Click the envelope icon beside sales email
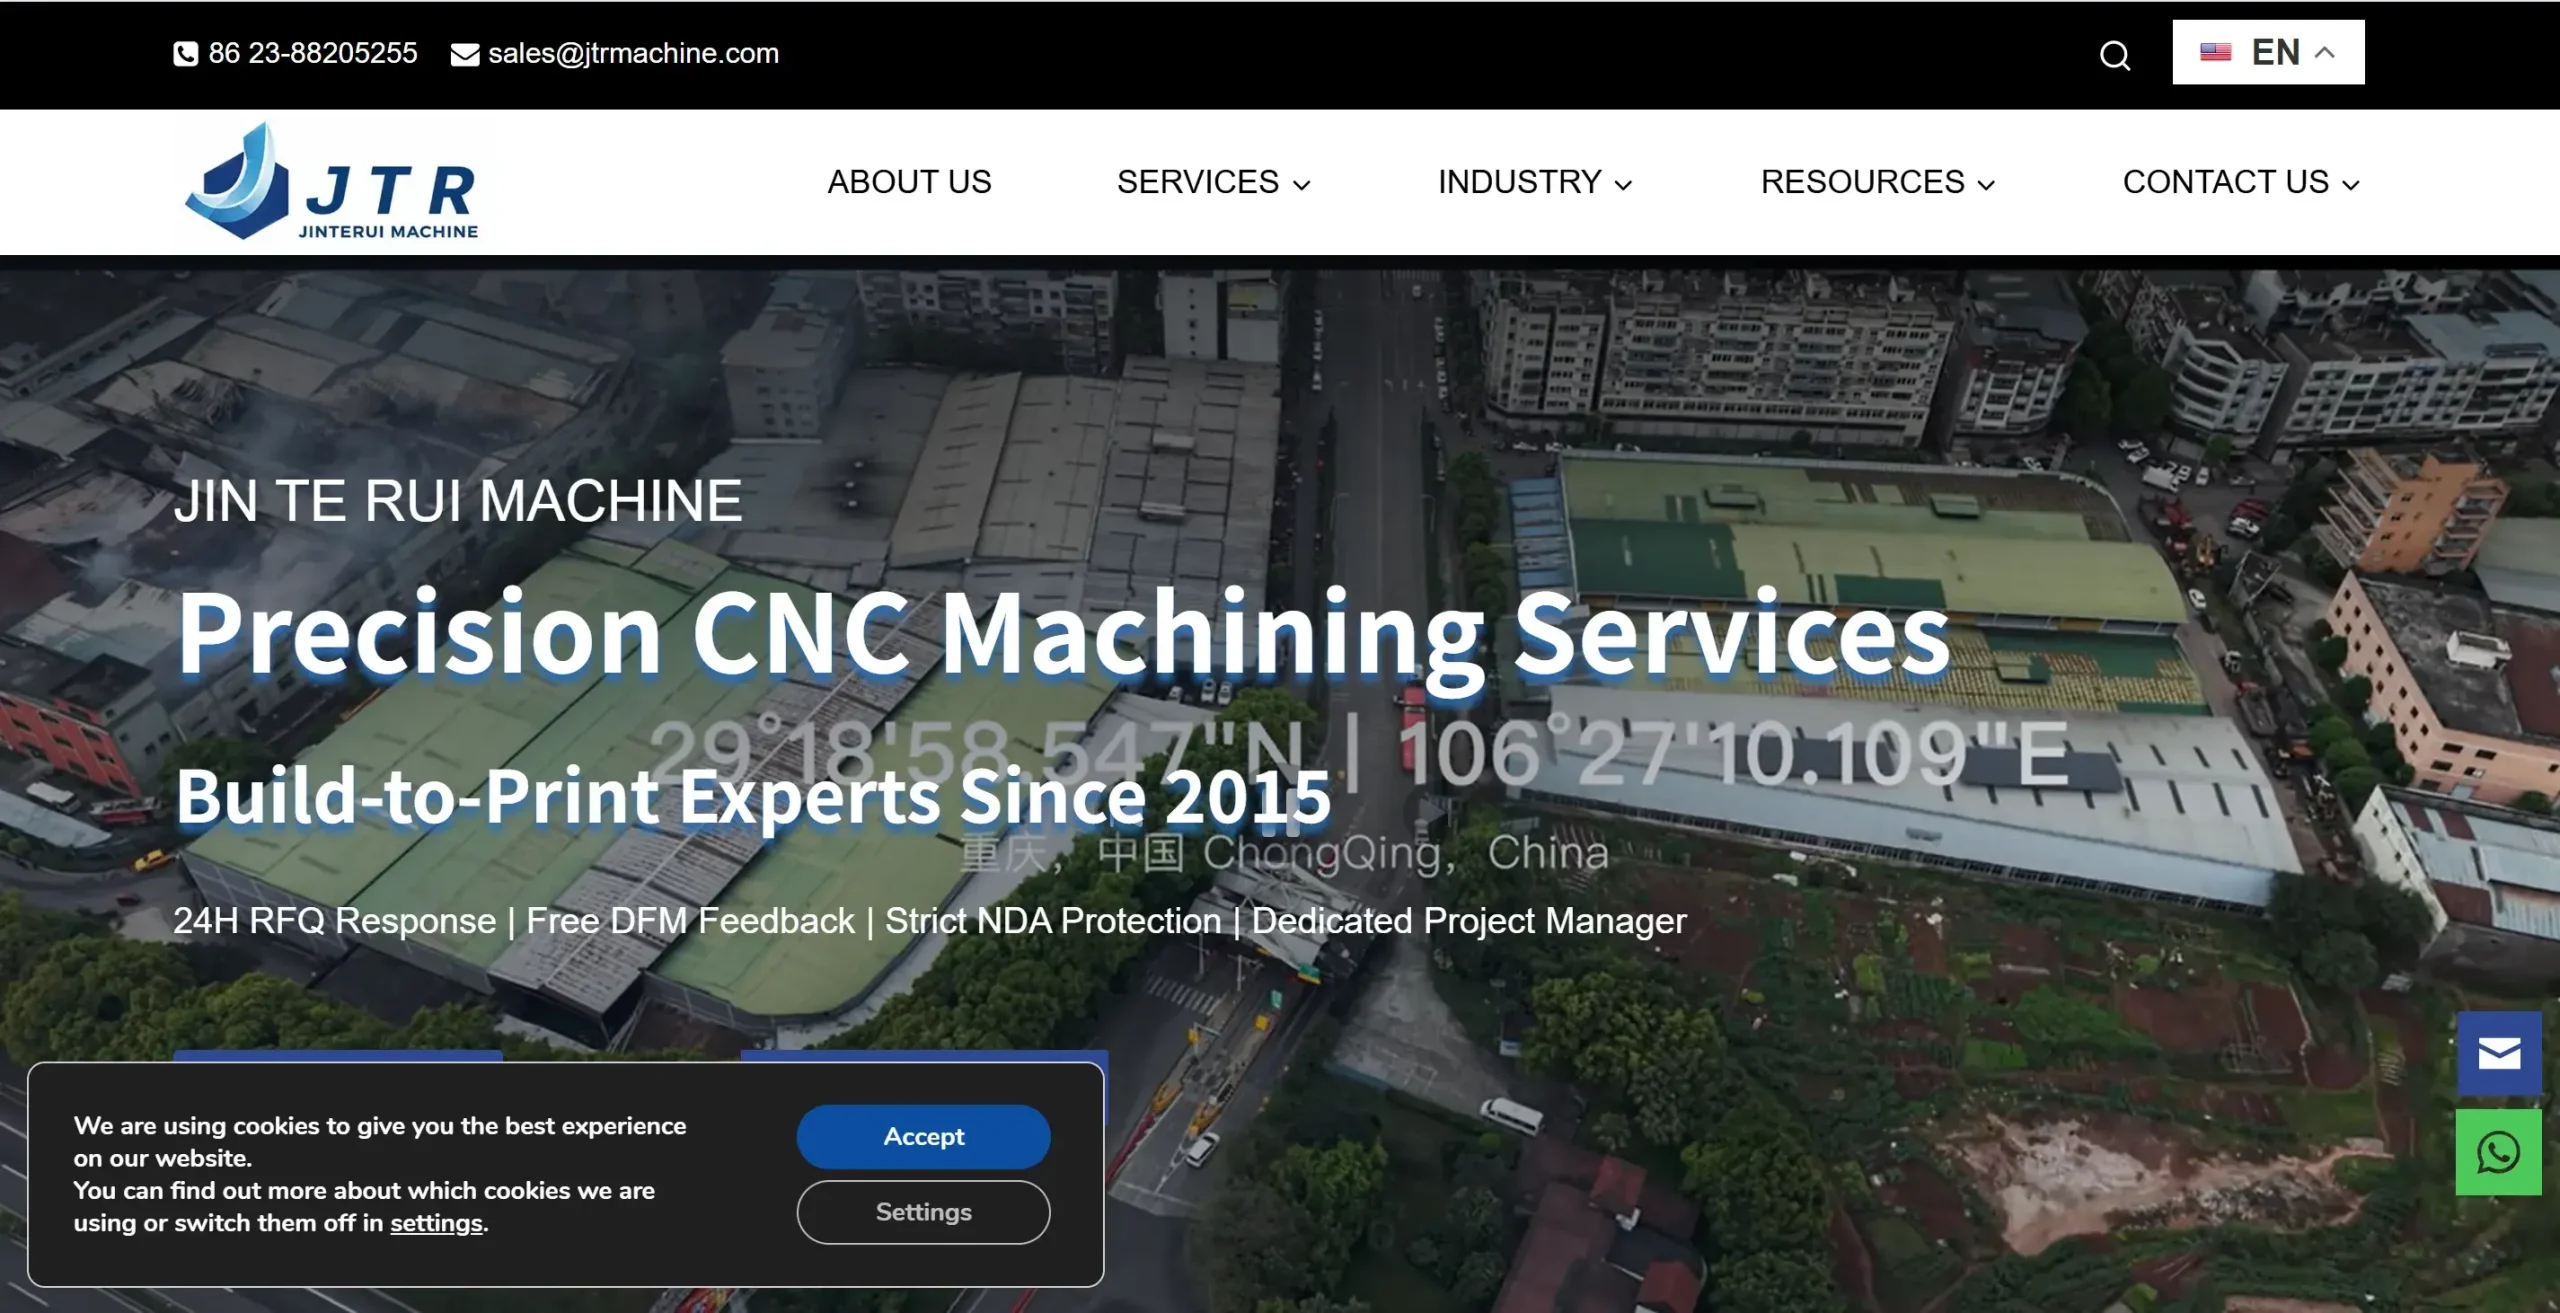 pyautogui.click(x=465, y=55)
